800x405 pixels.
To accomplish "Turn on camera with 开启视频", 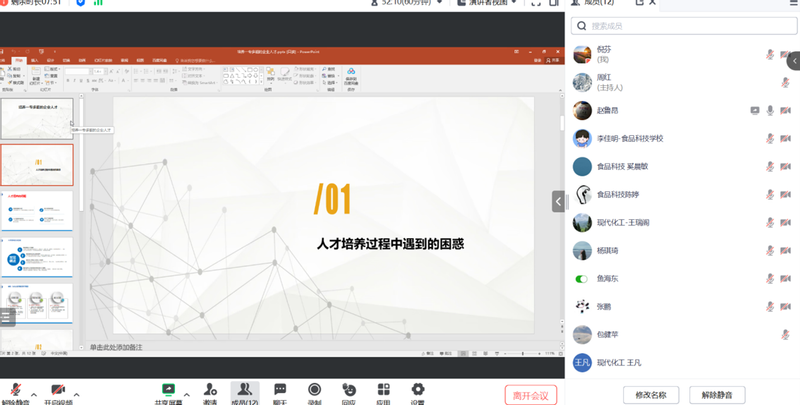I will click(58, 391).
